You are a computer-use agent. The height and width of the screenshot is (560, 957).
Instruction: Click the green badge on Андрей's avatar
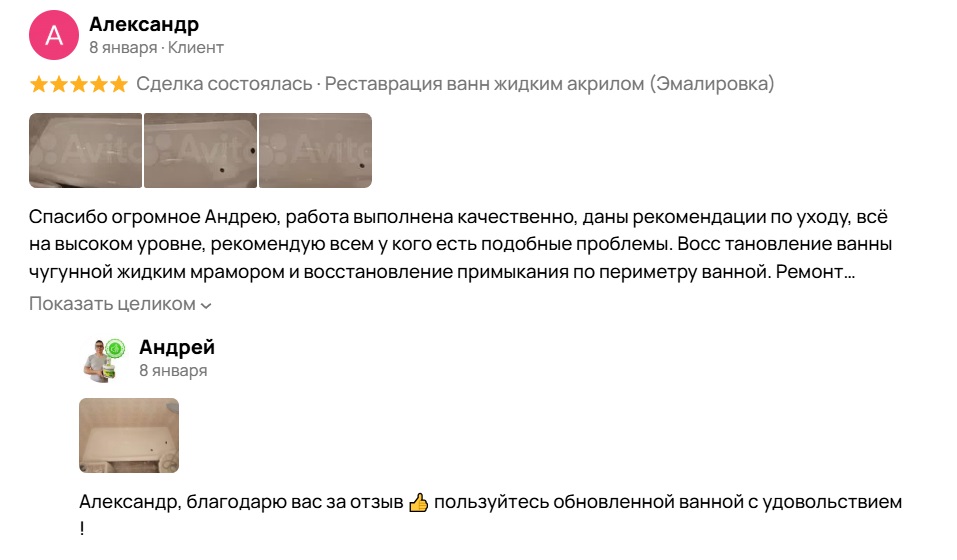coord(116,348)
